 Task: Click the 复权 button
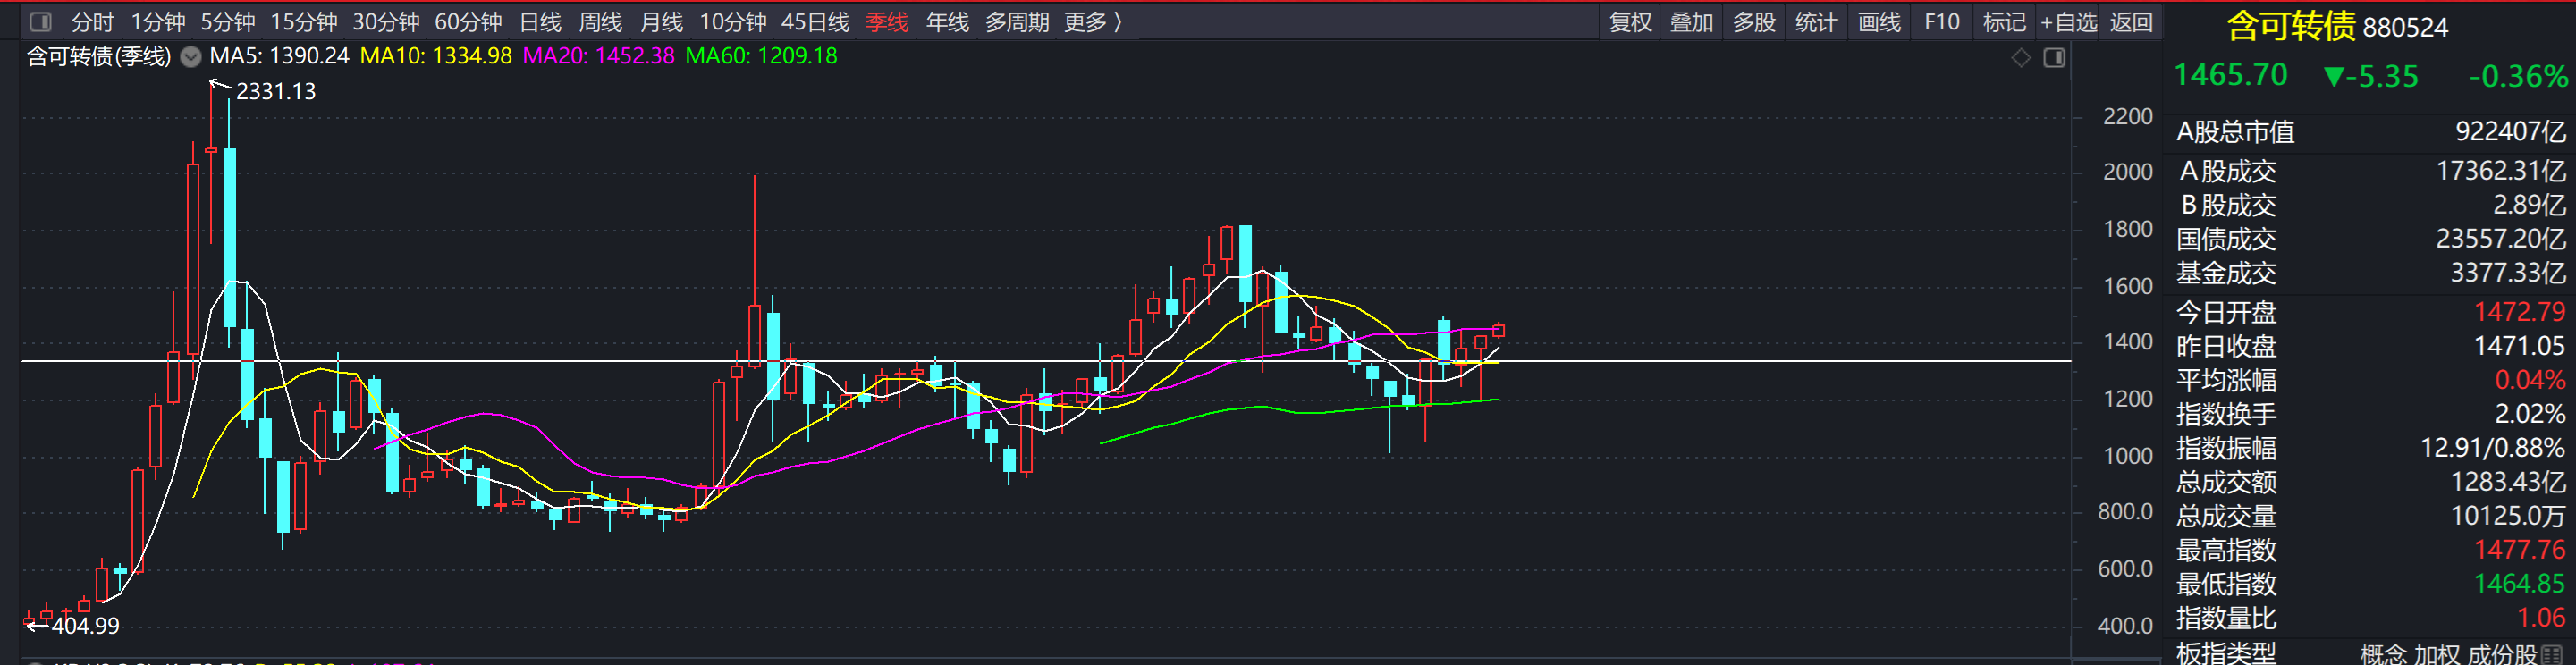pos(1630,22)
